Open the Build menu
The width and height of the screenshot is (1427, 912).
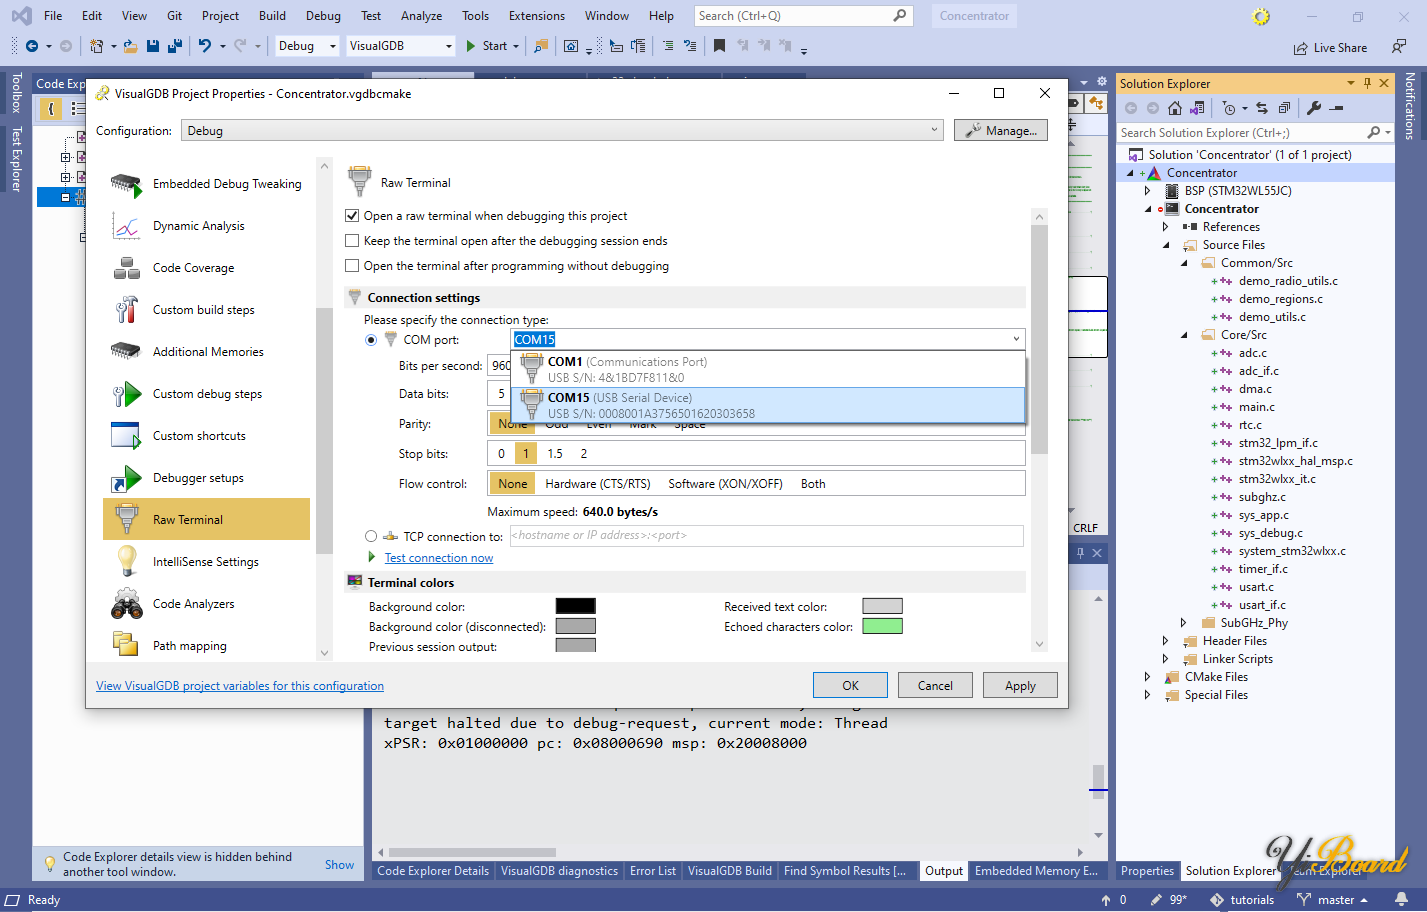point(272,16)
